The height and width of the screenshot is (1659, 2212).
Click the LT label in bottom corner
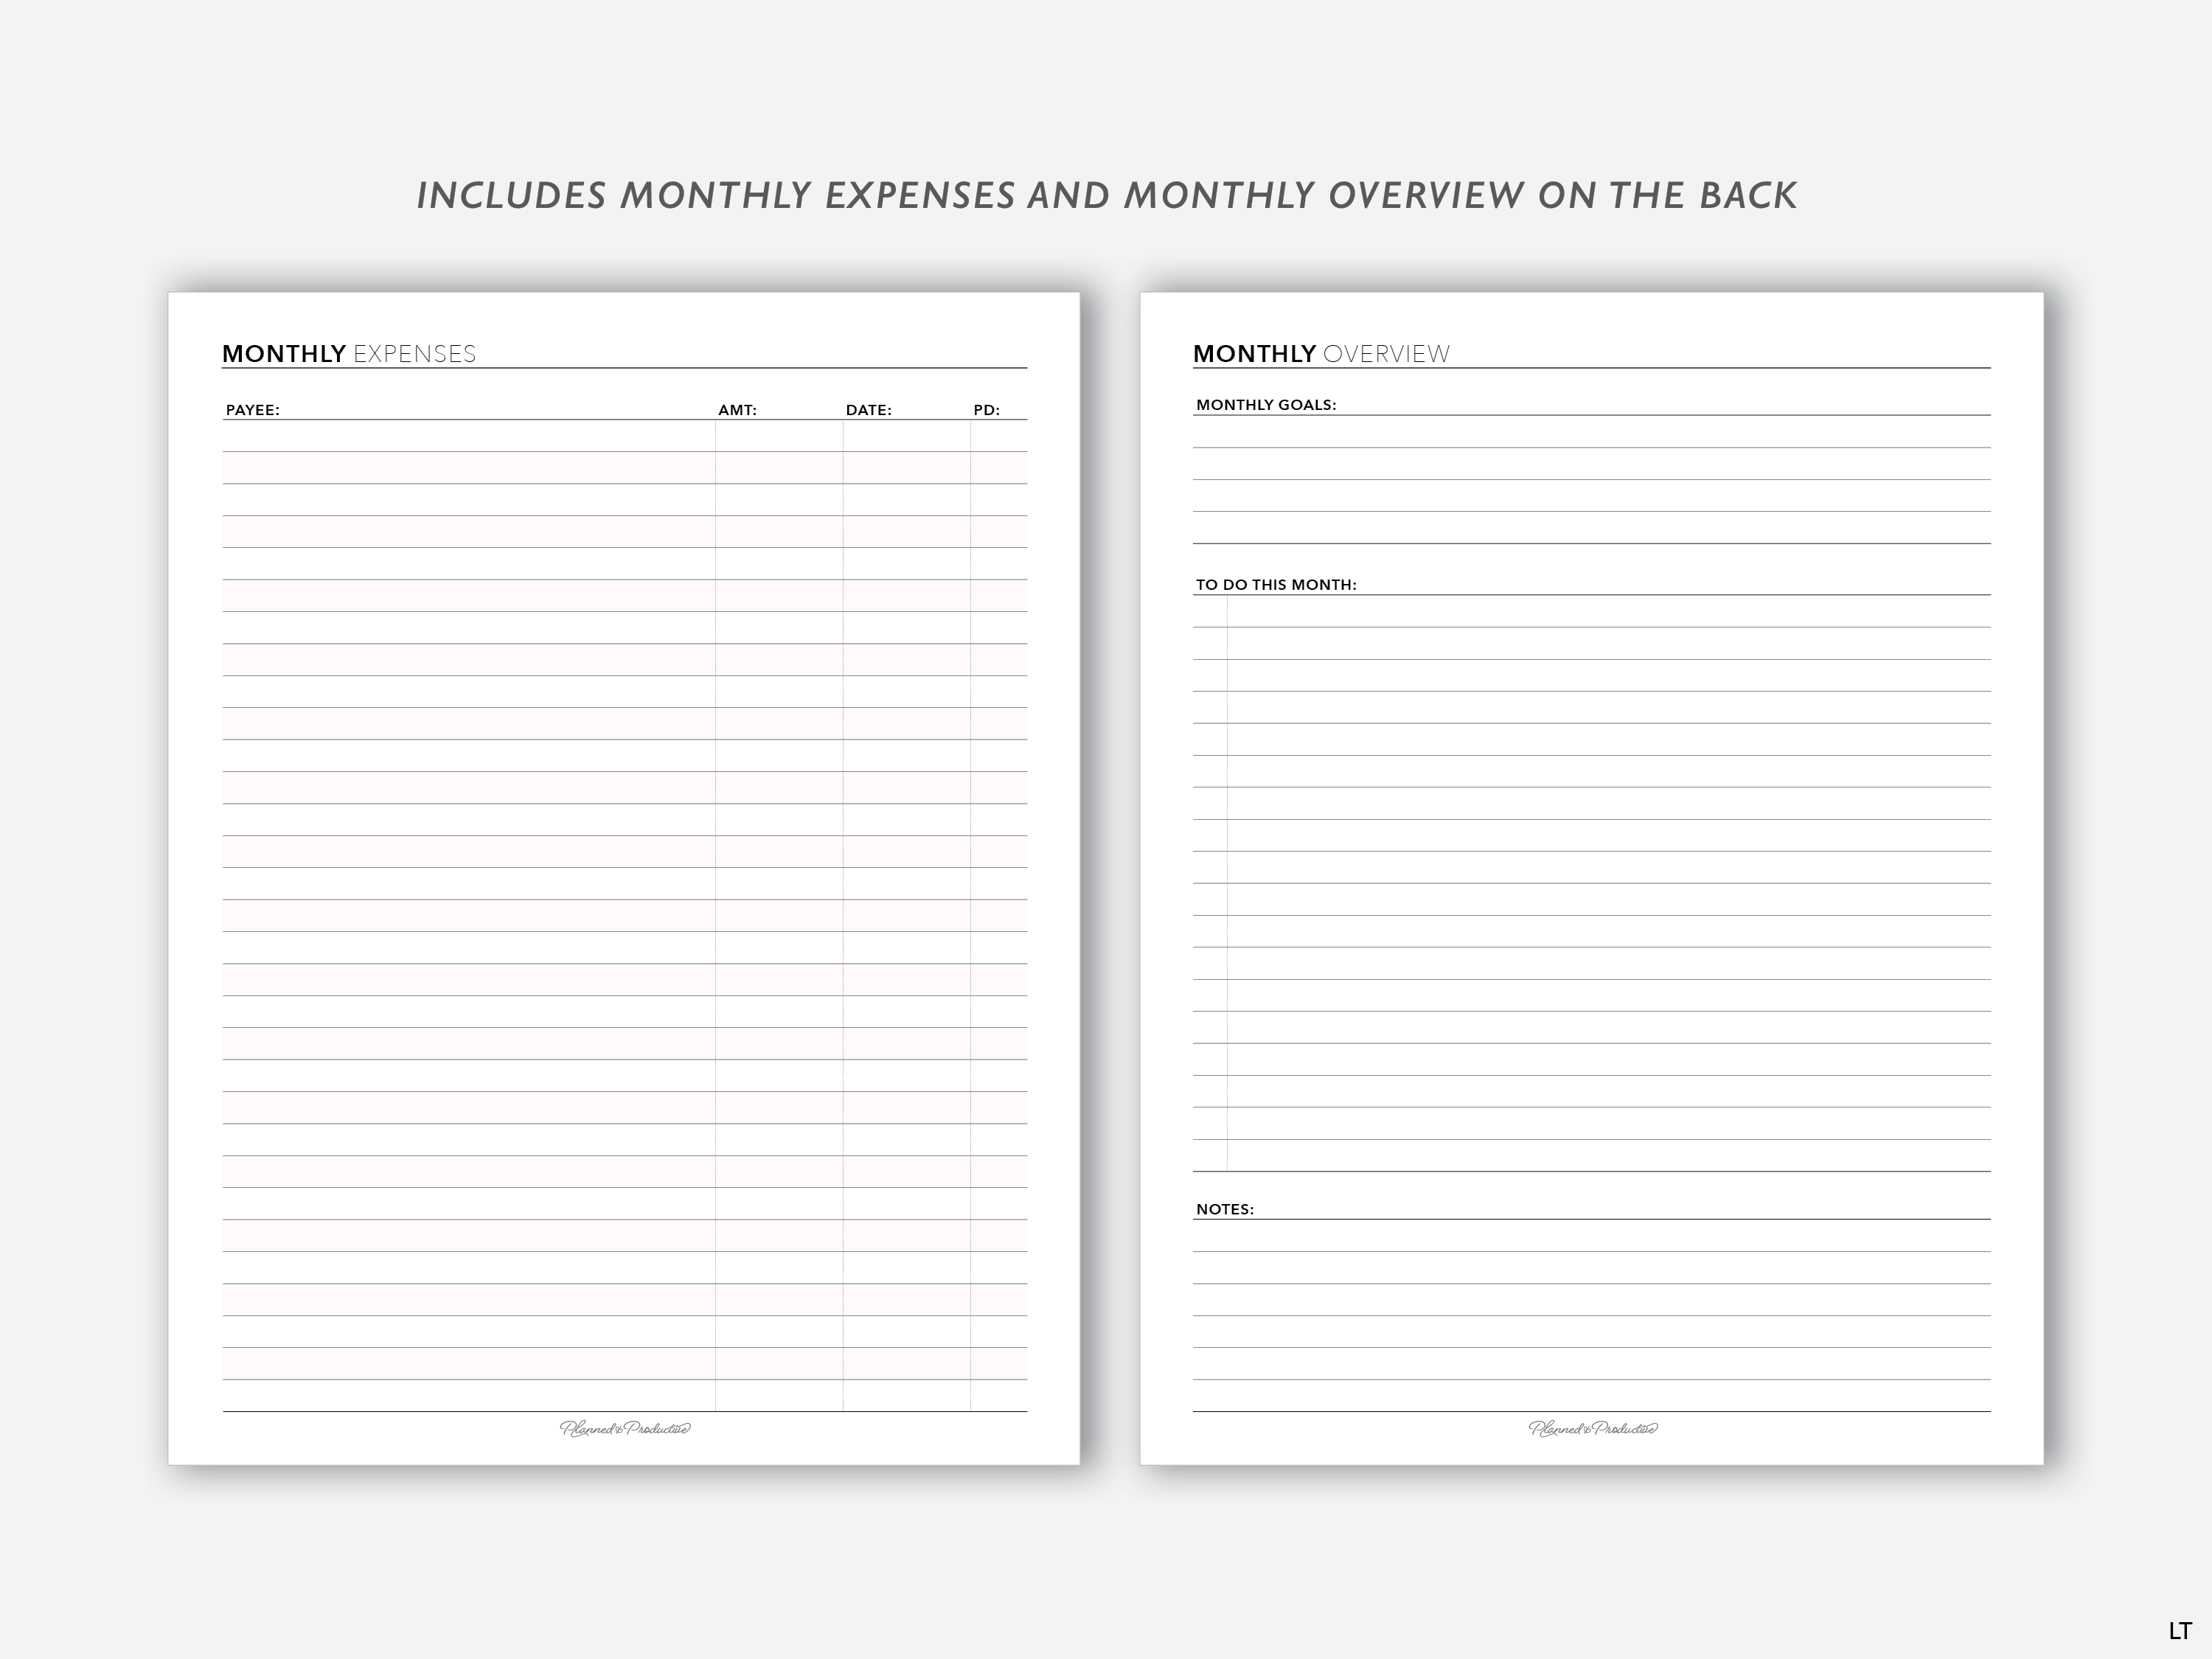[2180, 1631]
